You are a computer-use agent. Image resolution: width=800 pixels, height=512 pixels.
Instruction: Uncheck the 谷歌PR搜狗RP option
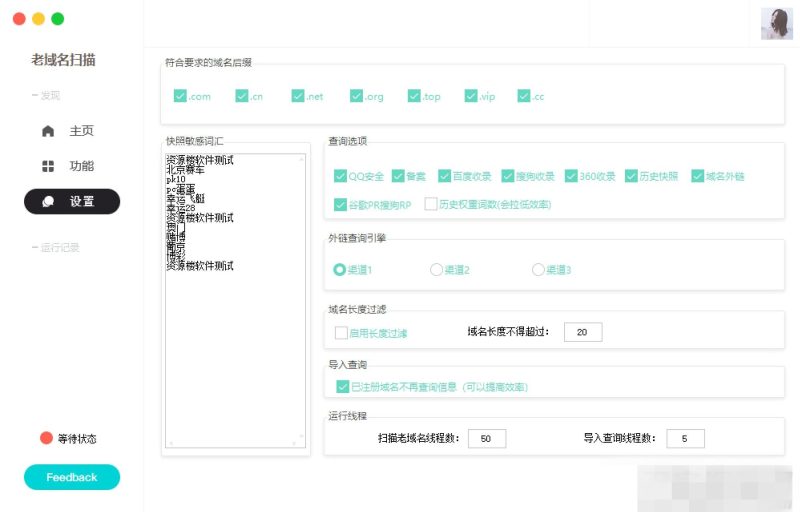click(340, 204)
